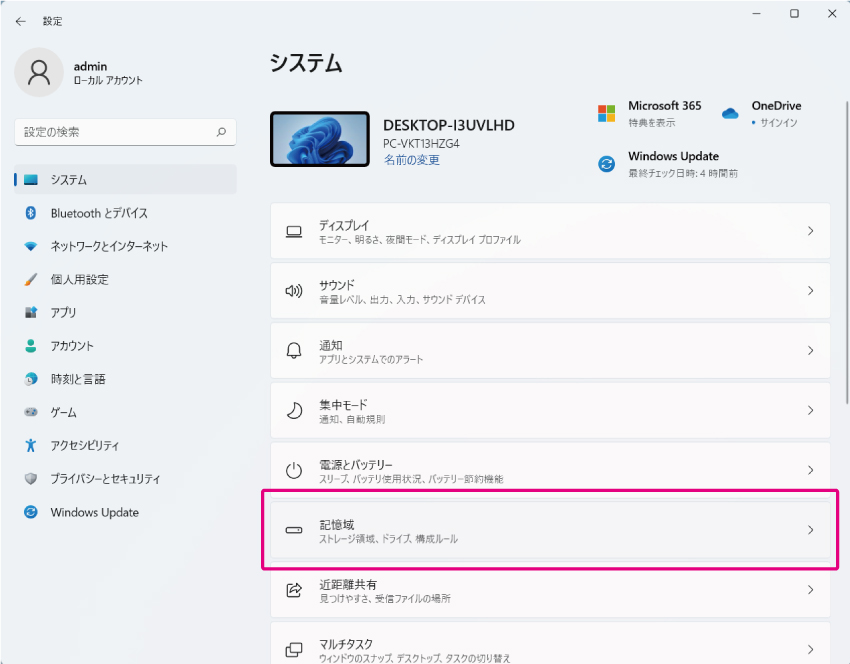The image size is (850, 664).
Task: Click the Microsoft 365 logo icon
Action: point(607,113)
